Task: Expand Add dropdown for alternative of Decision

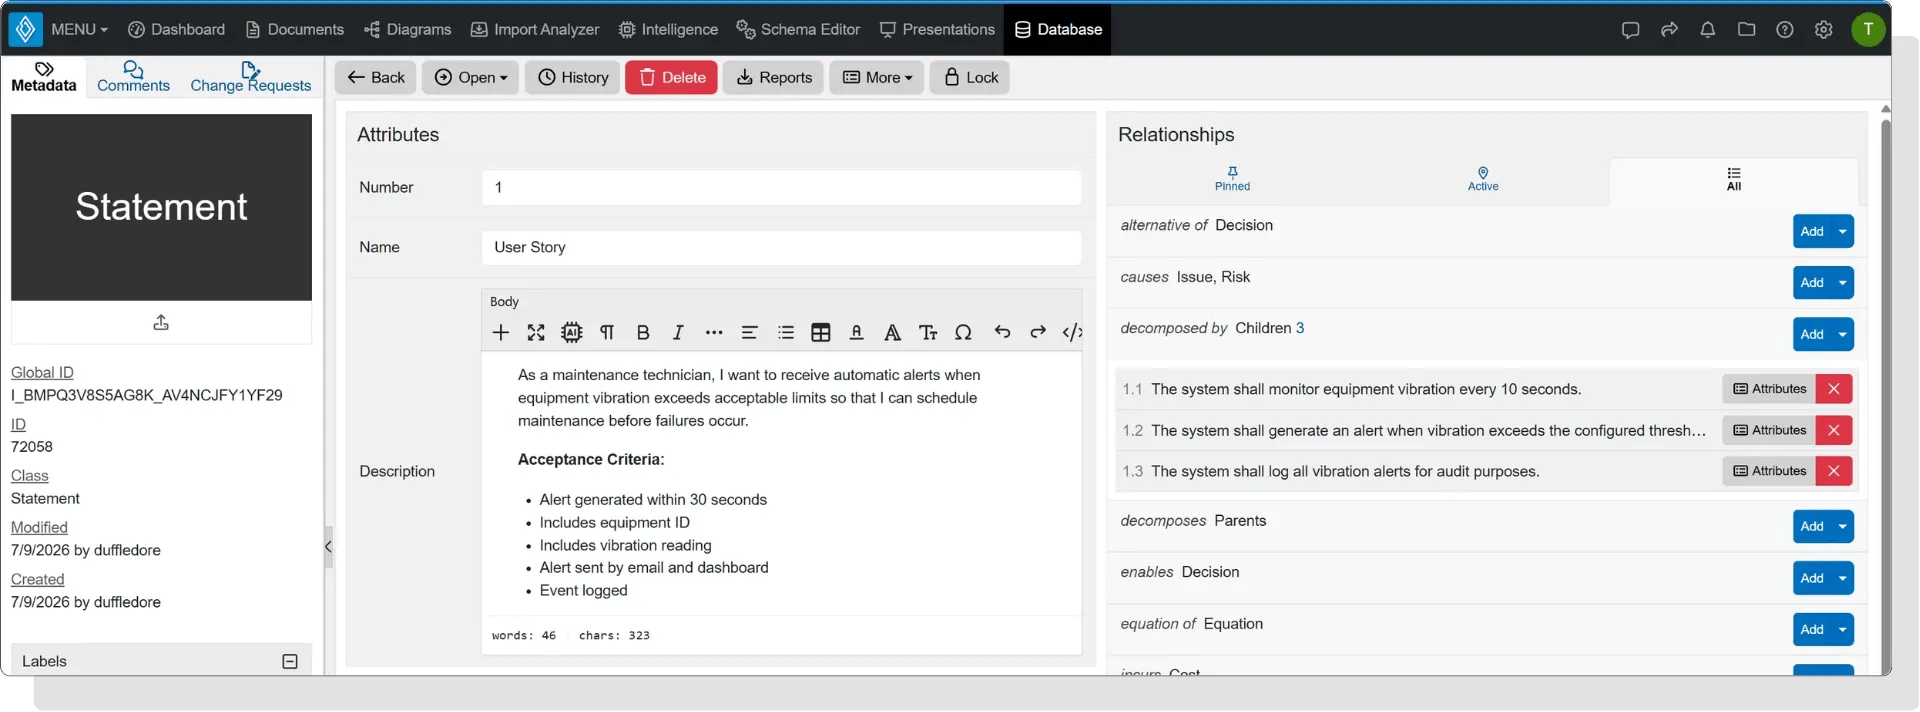Action: [1842, 232]
